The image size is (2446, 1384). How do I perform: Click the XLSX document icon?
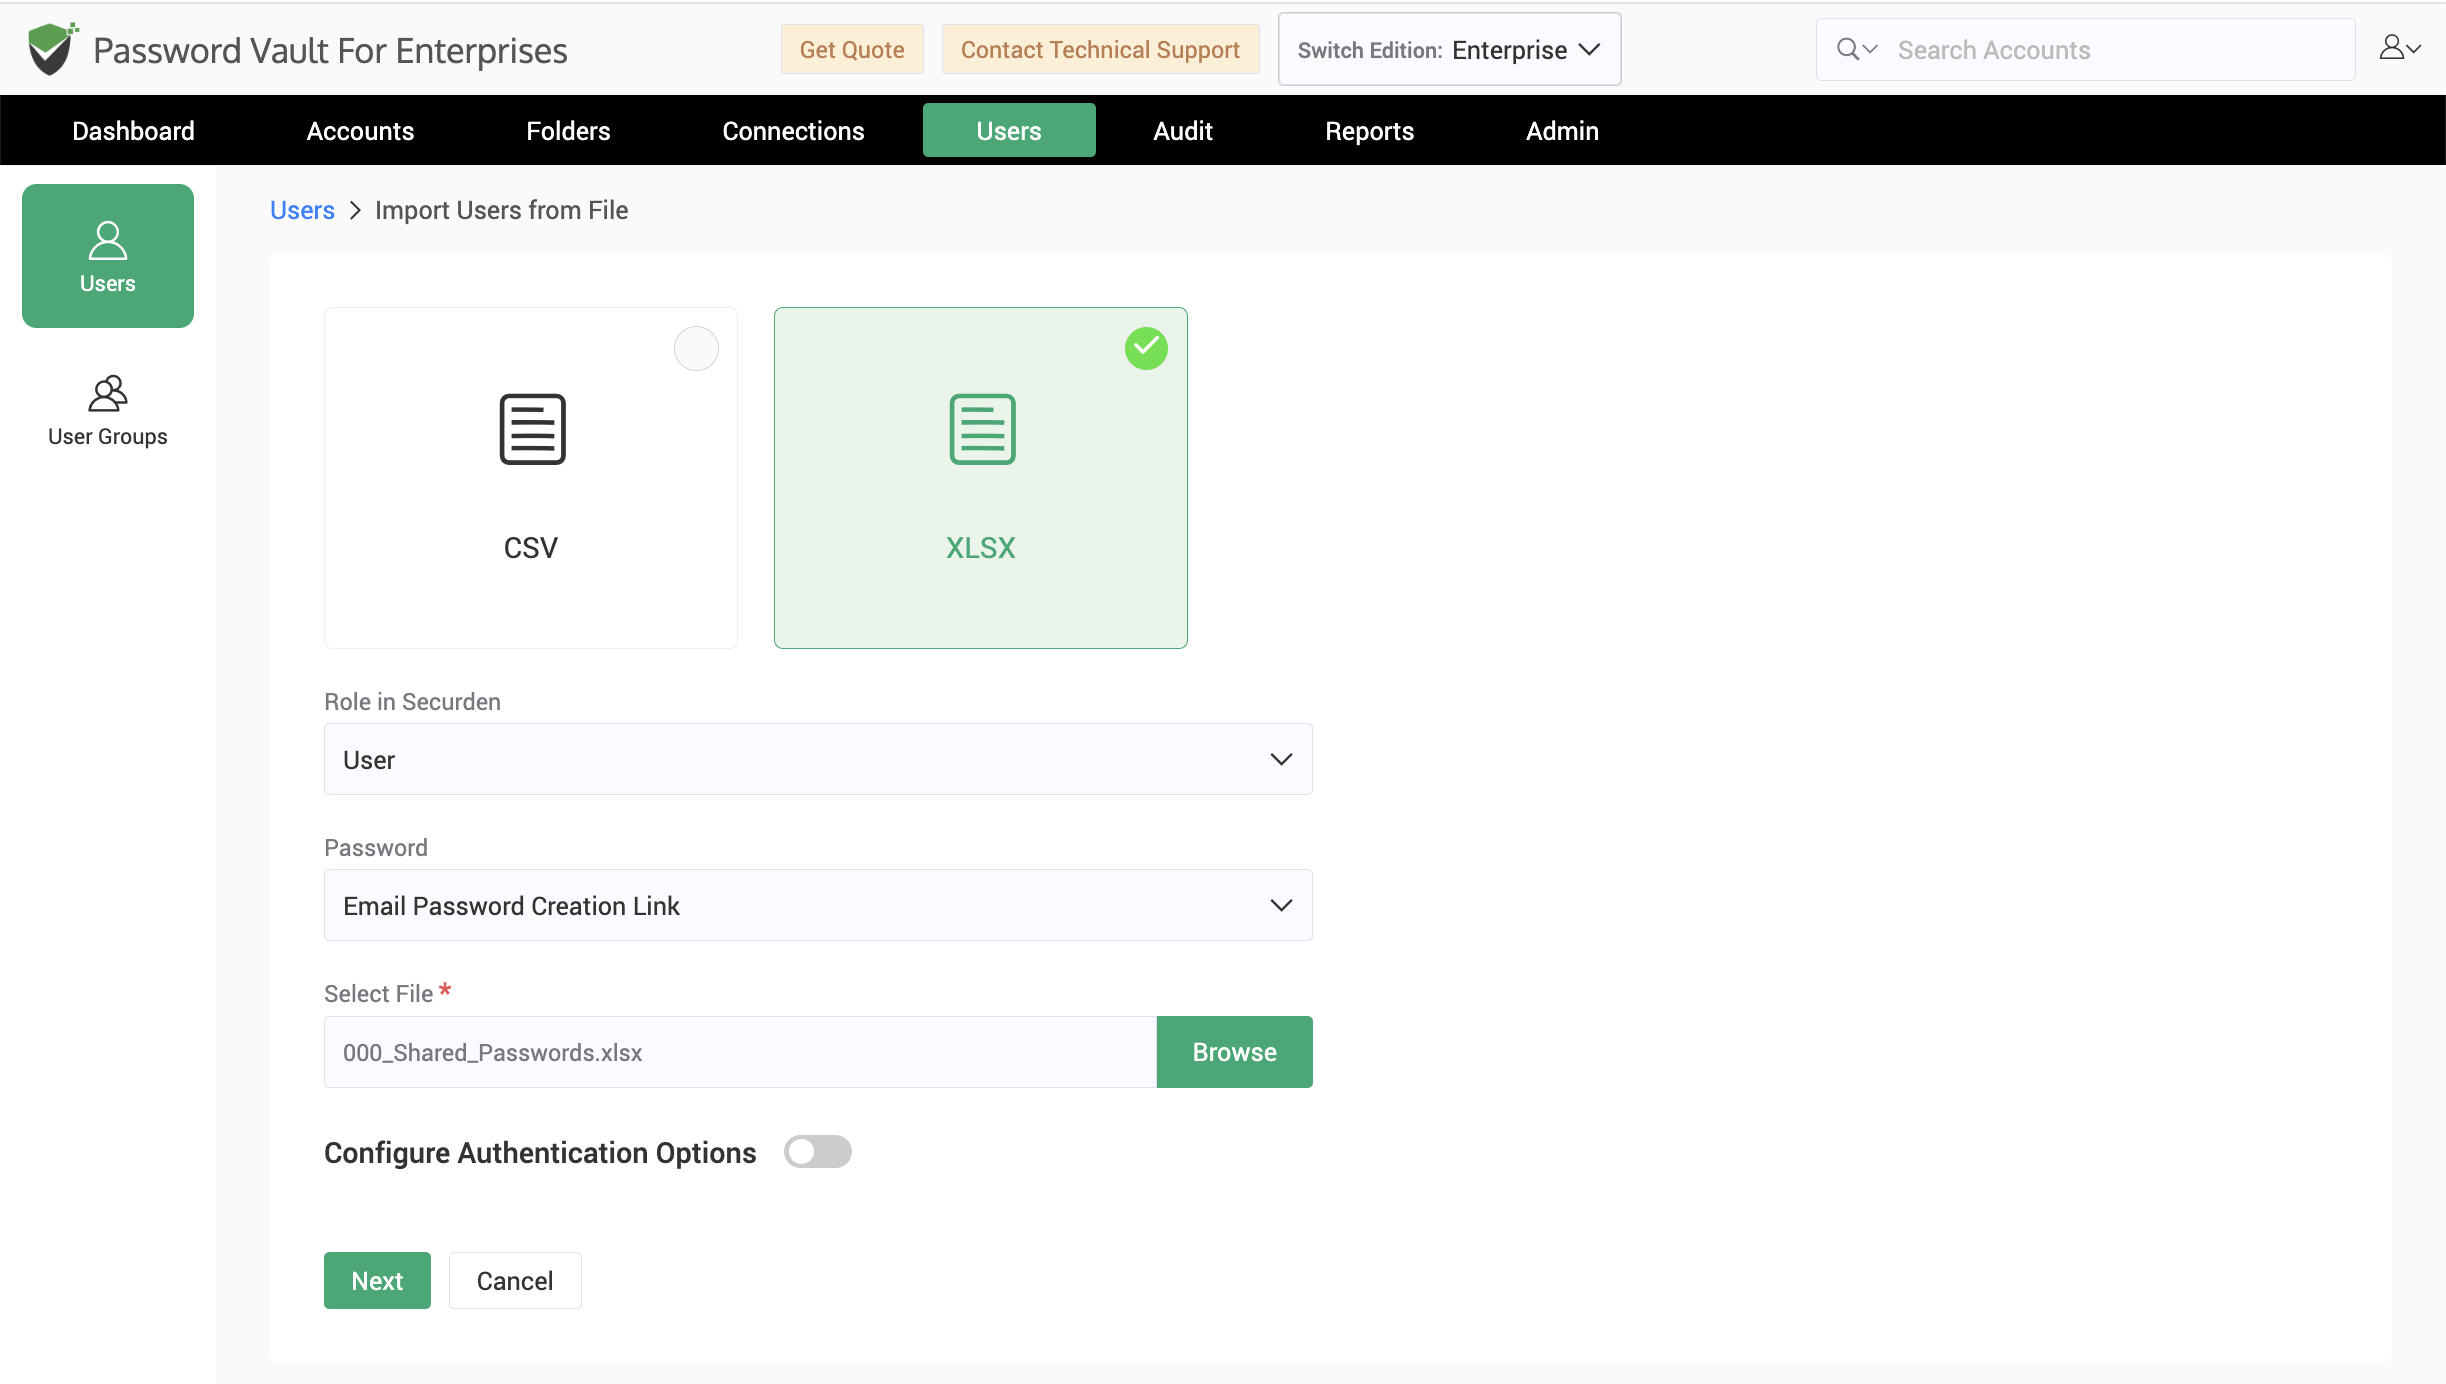(982, 429)
